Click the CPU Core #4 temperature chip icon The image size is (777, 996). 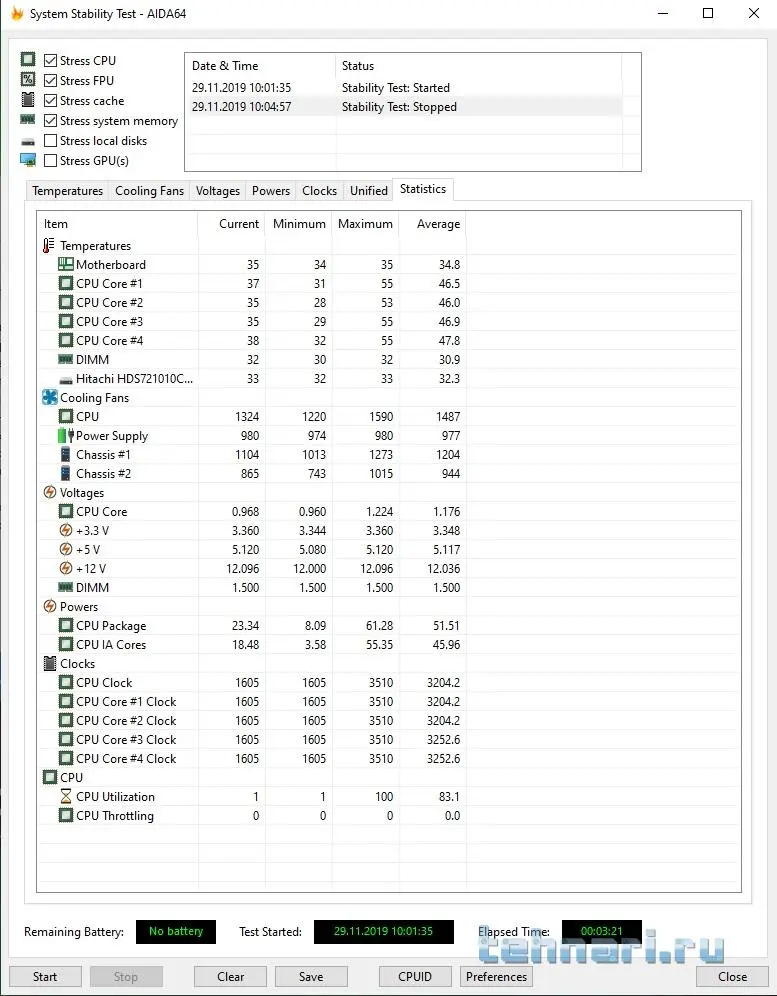pyautogui.click(x=65, y=340)
